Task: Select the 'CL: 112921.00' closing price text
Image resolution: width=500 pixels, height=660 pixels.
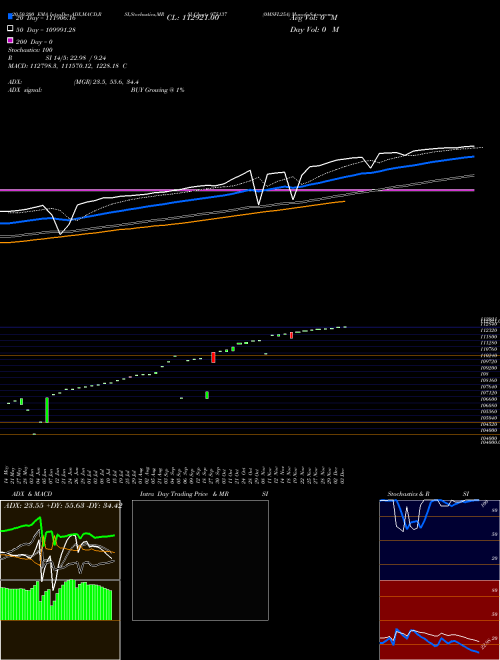Action: click(193, 18)
